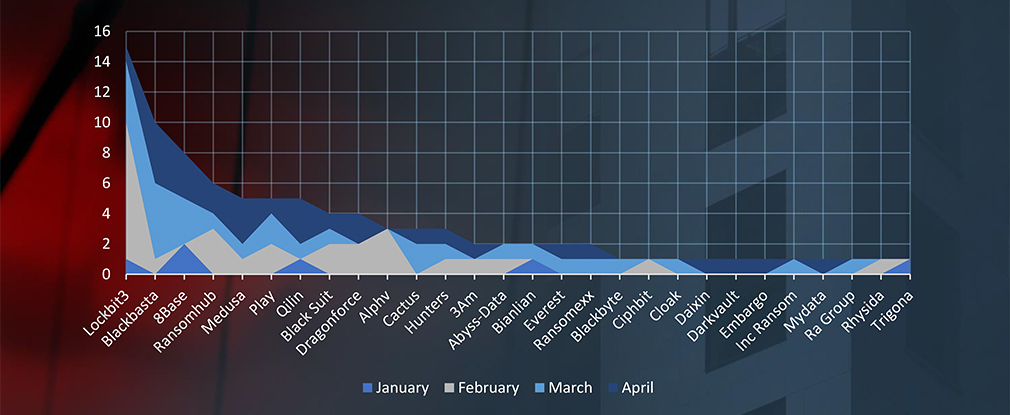Click the Cloak axis label

[667, 305]
